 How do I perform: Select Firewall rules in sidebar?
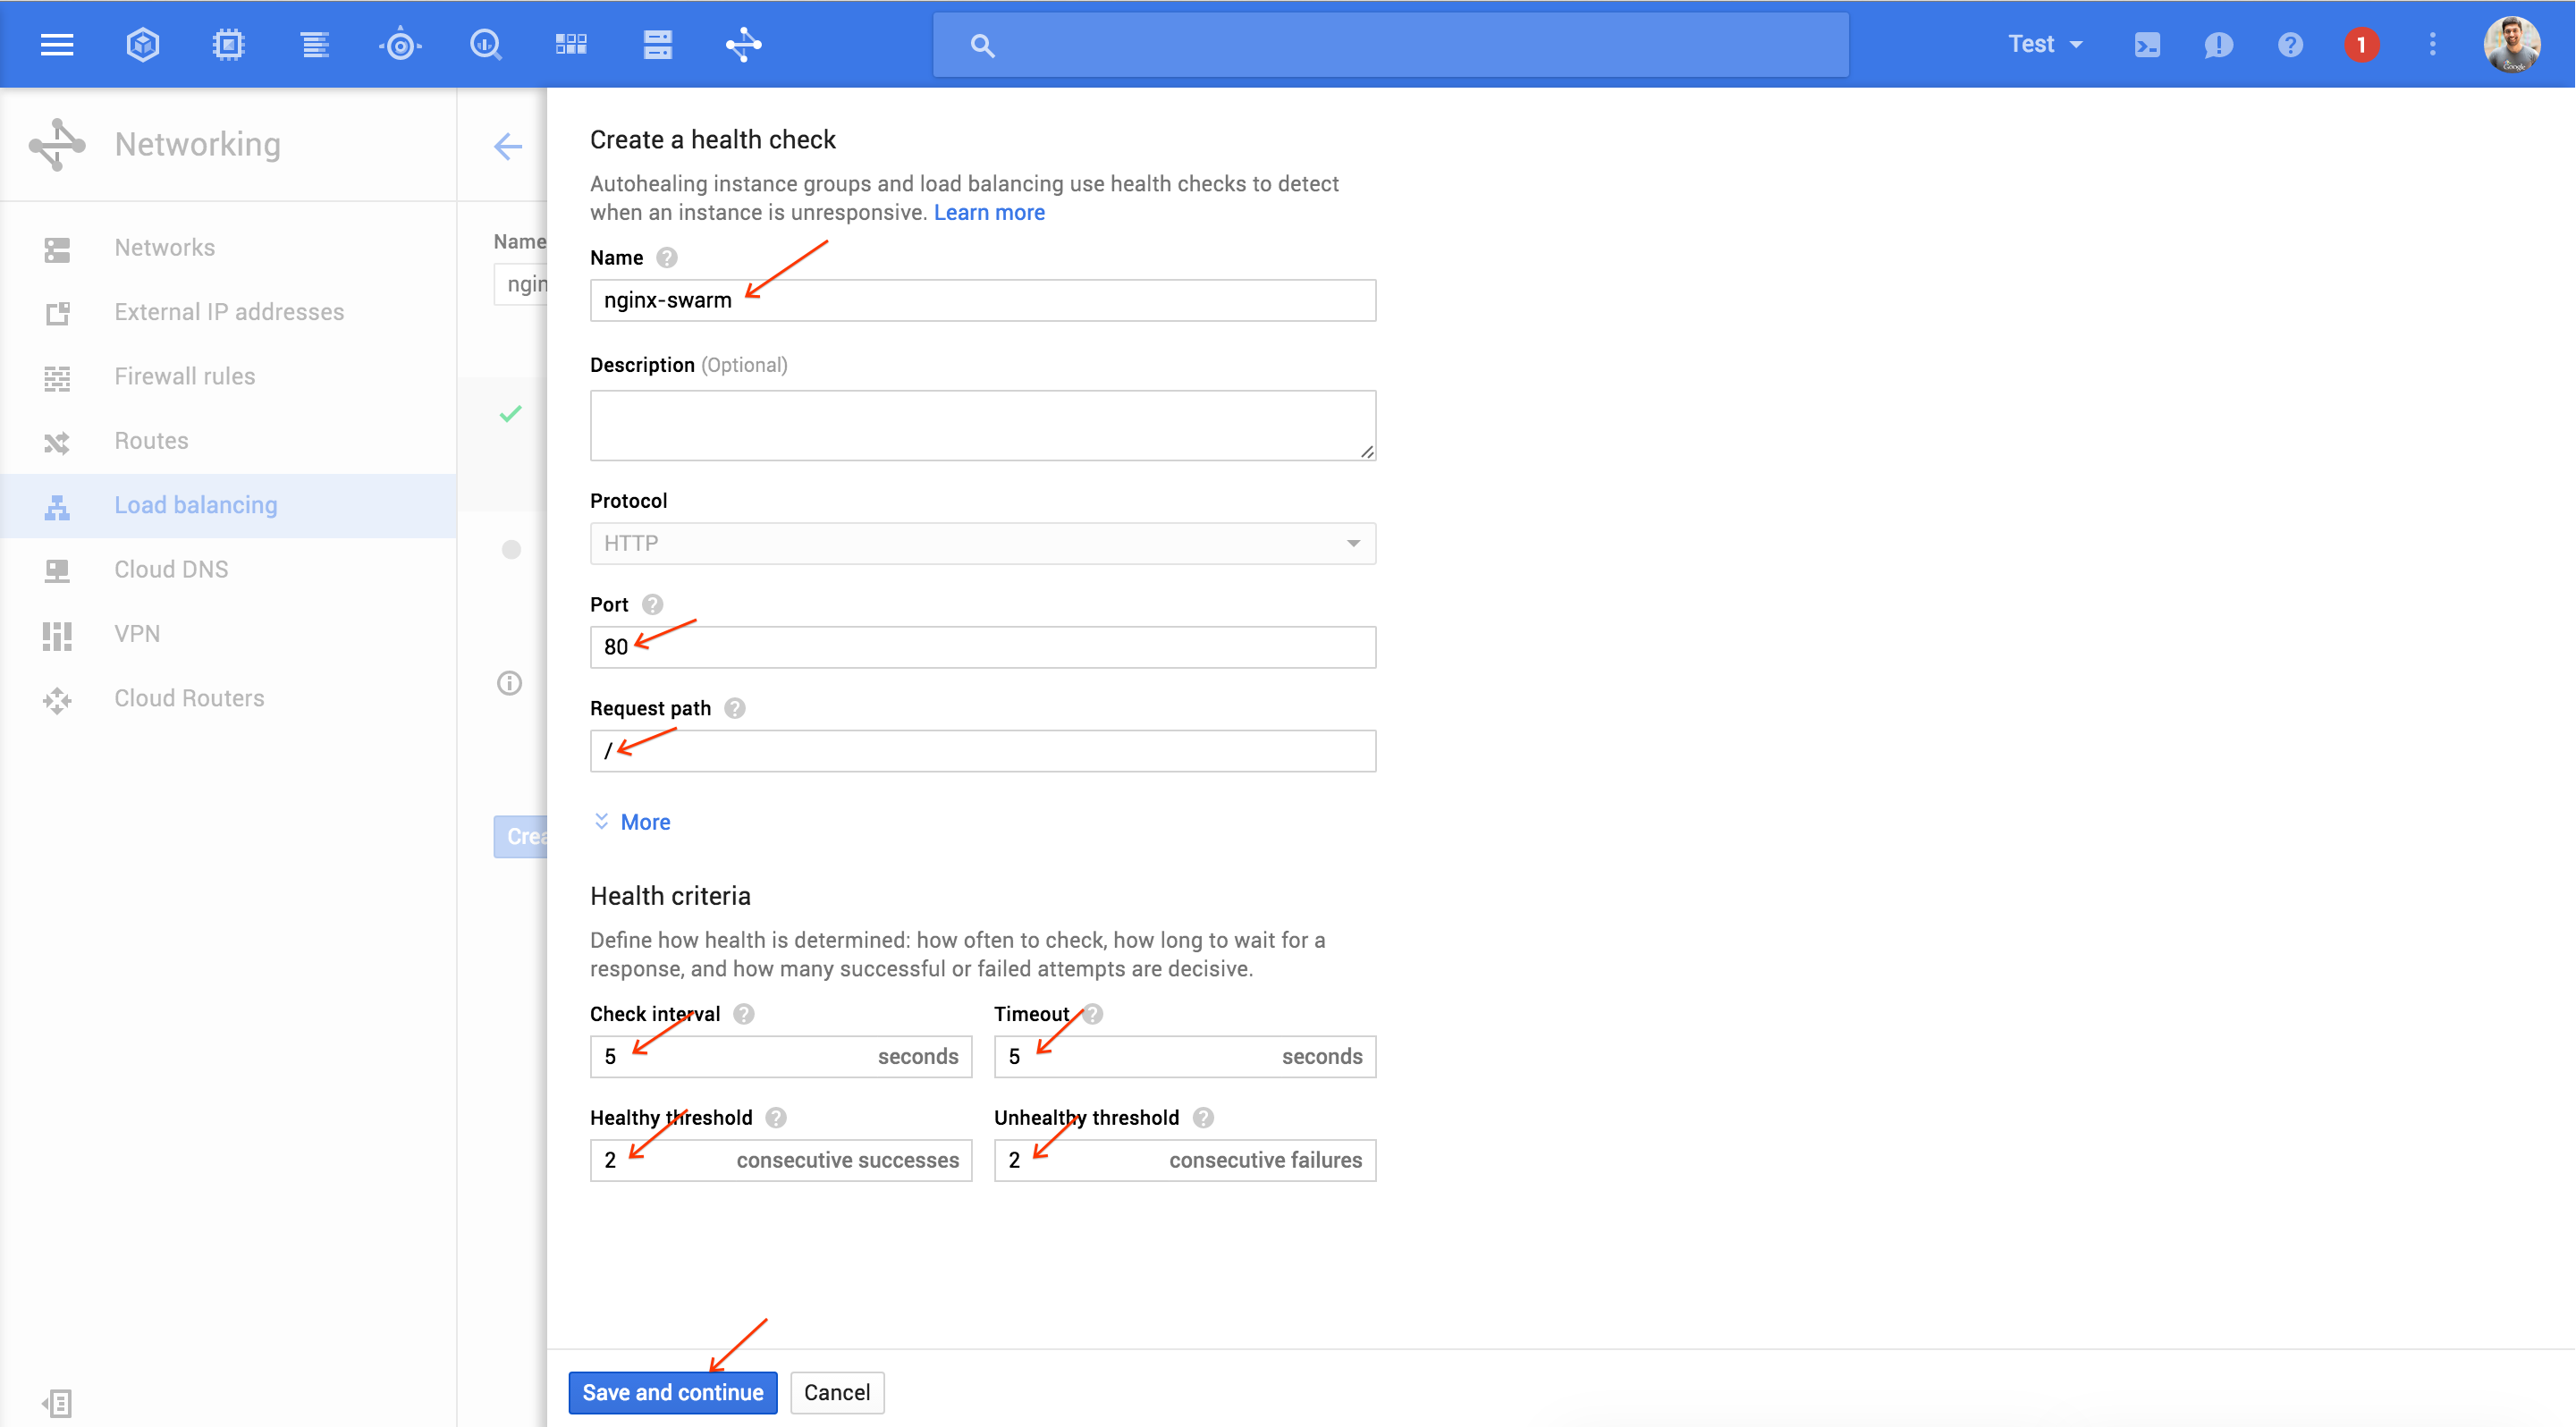(229, 377)
